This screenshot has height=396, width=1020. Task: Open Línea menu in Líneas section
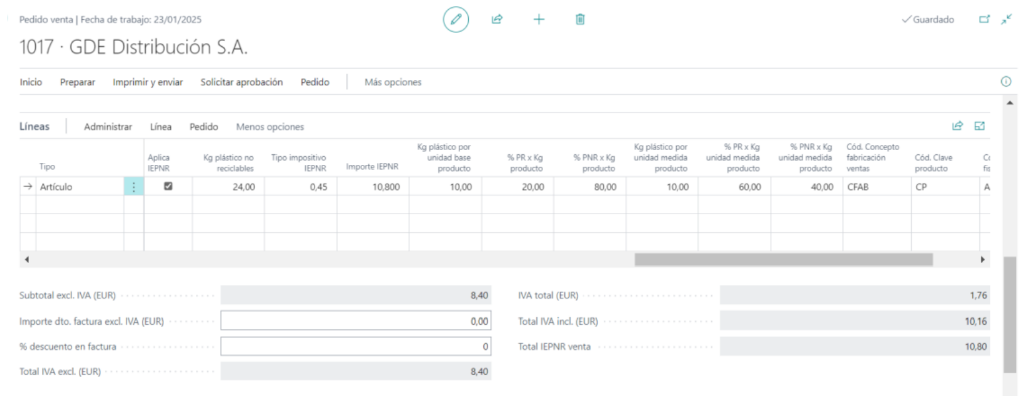click(161, 127)
